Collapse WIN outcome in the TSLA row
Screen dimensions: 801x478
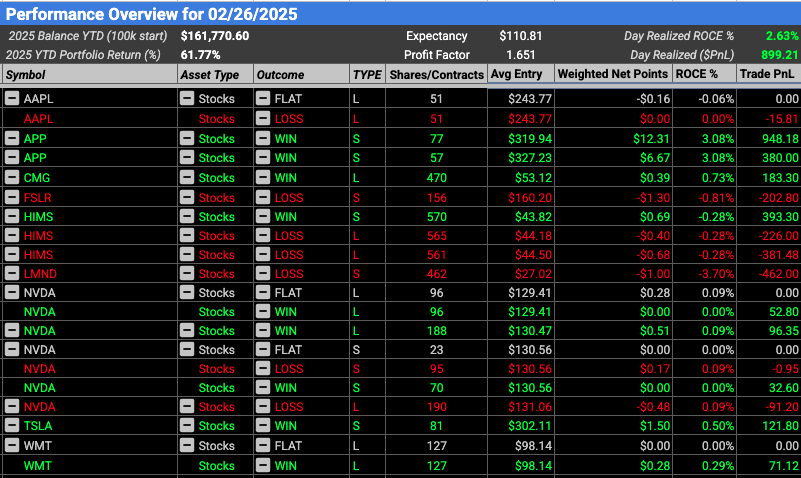point(263,425)
